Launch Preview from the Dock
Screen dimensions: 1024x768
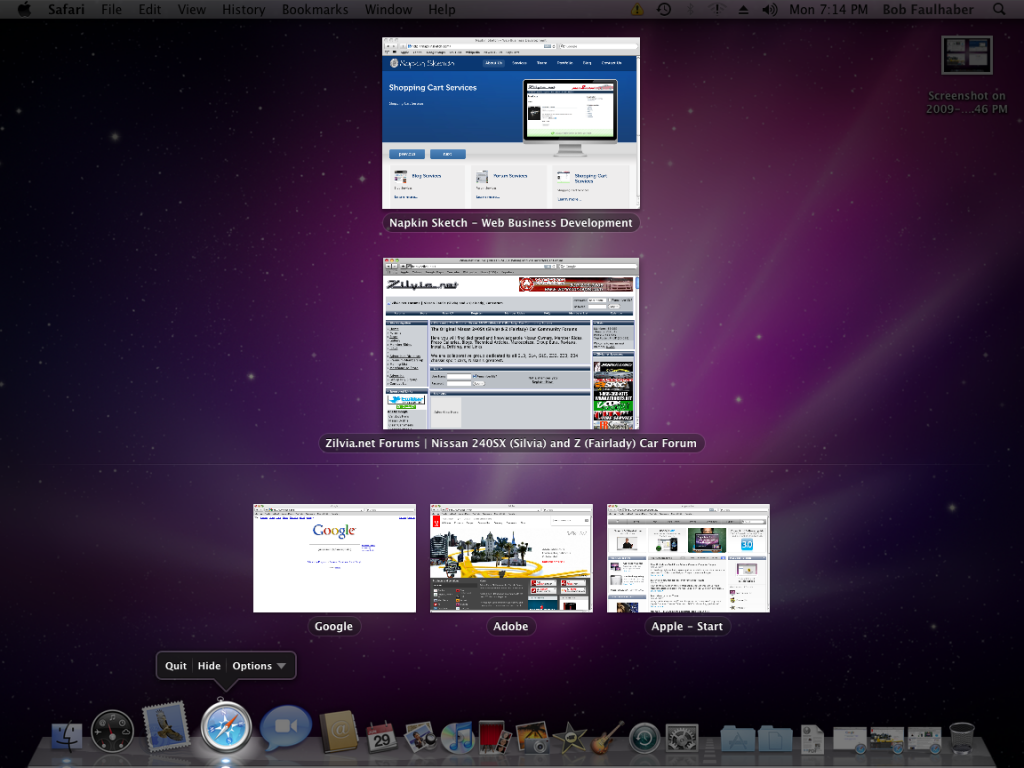419,737
